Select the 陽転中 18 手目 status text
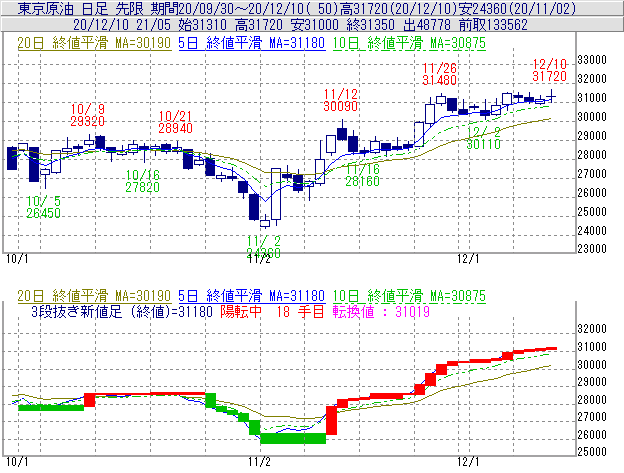 [x=272, y=311]
